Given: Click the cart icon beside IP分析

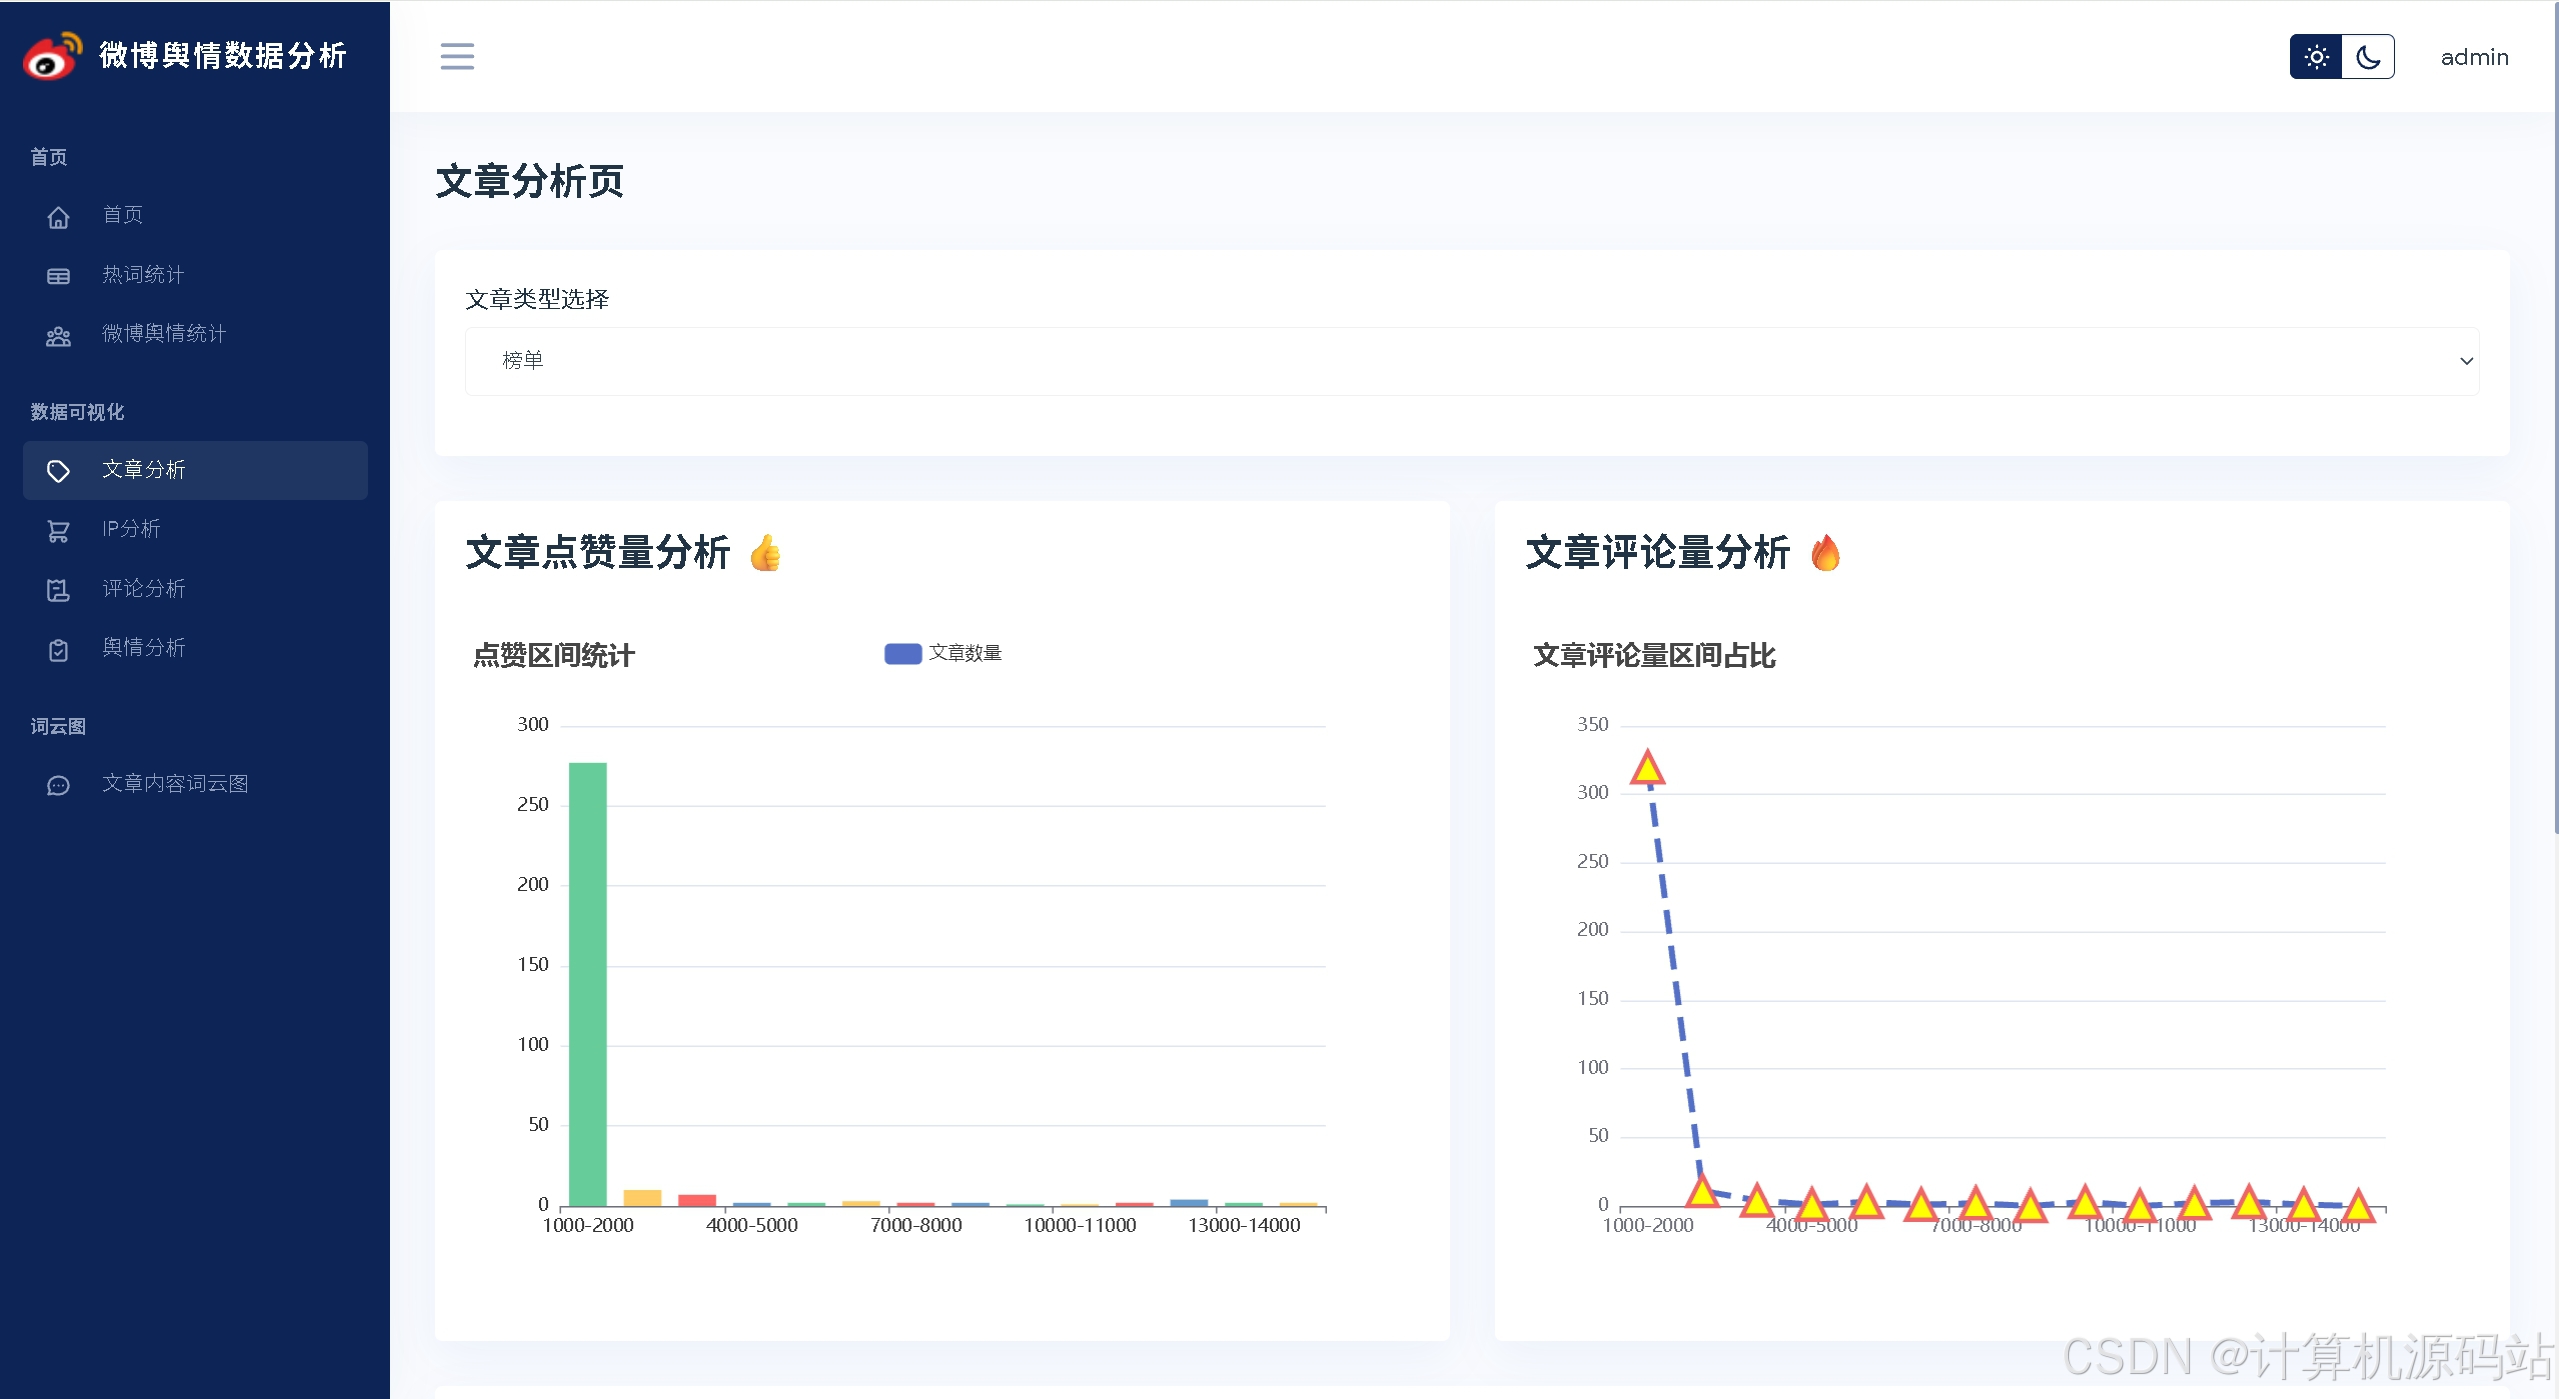Looking at the screenshot, I should [x=58, y=531].
